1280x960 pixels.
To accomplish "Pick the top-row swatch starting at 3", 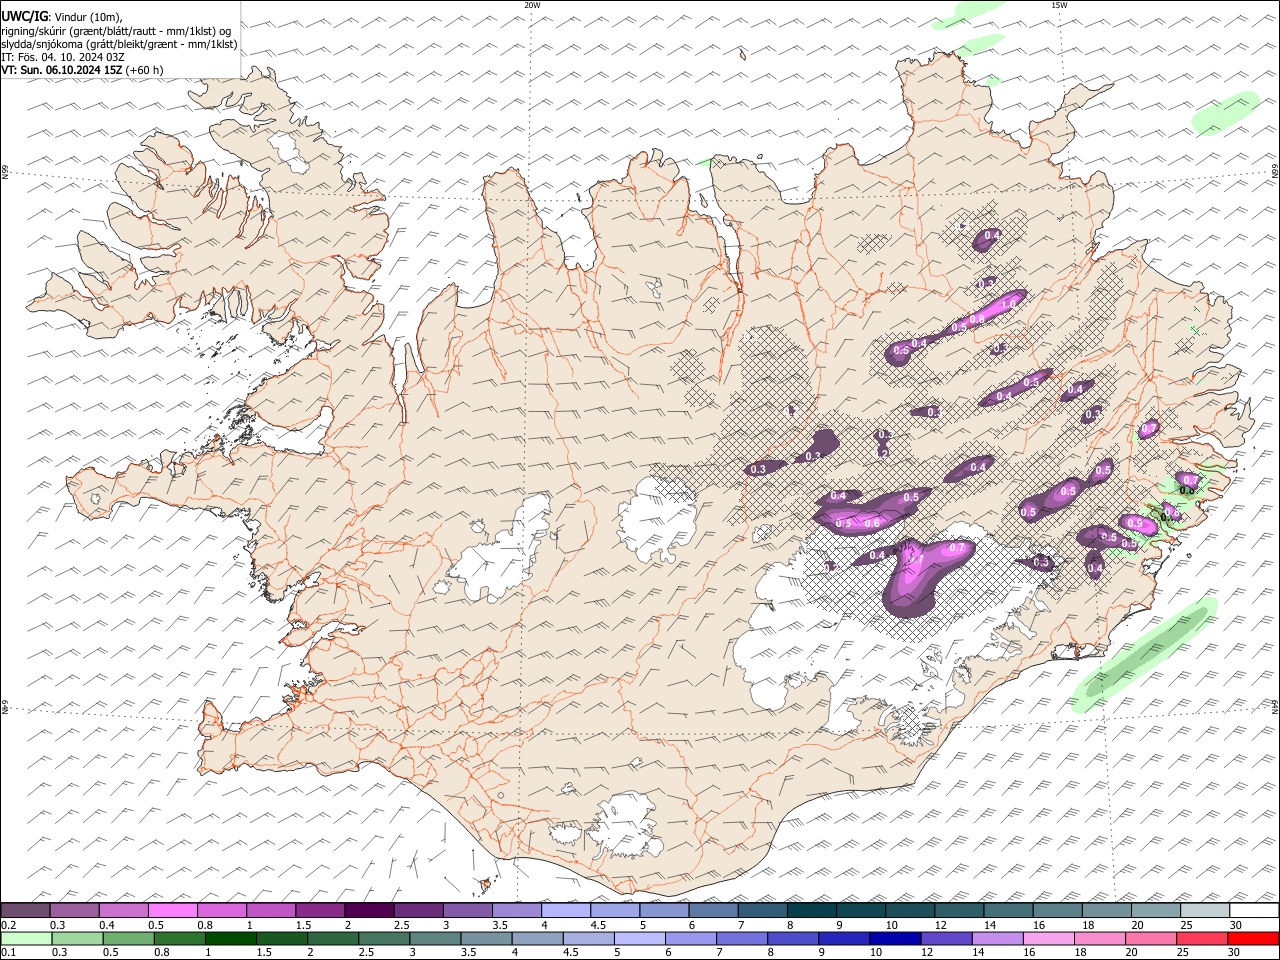I will click(x=467, y=910).
